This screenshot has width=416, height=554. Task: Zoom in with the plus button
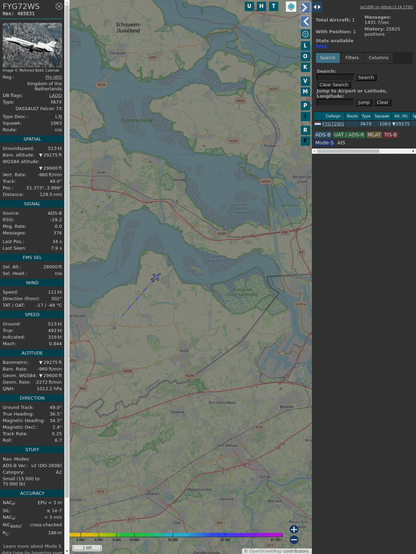point(294,529)
